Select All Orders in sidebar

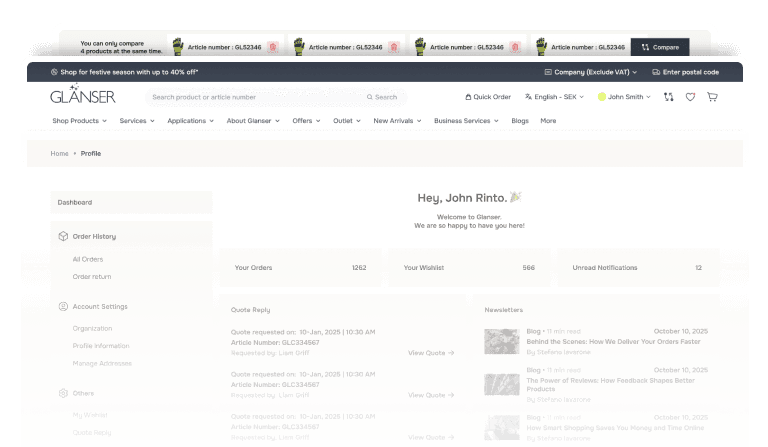pos(88,259)
